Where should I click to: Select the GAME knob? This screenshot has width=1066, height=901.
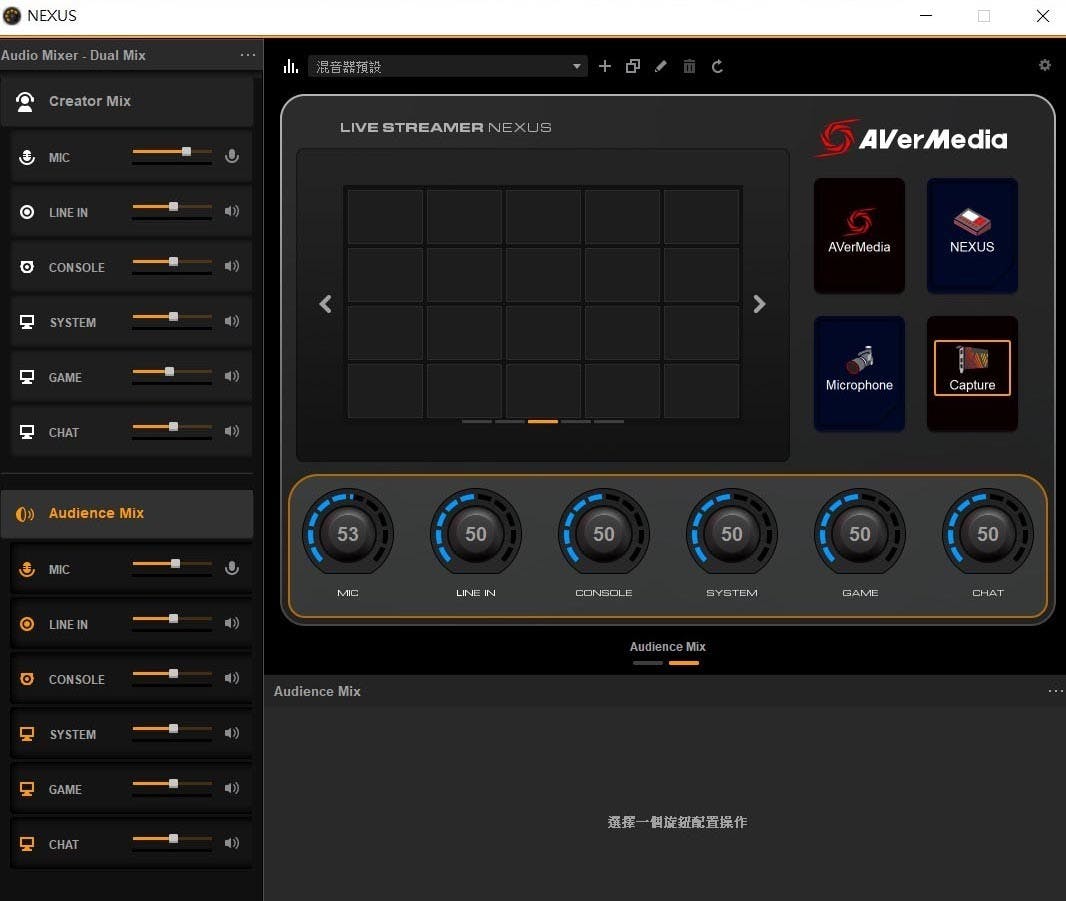859,534
